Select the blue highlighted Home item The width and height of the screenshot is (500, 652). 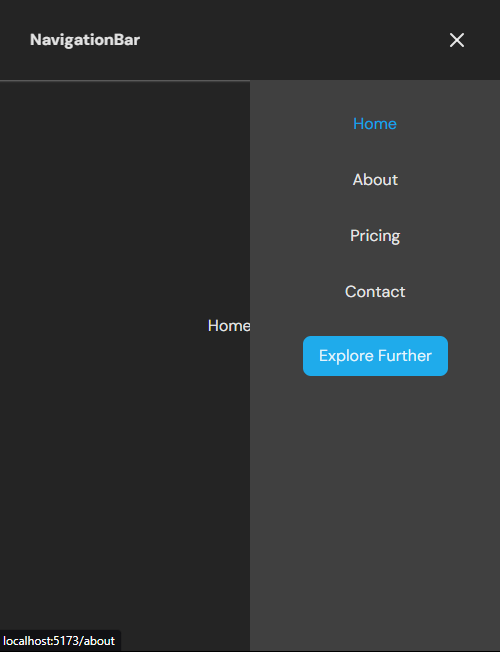(x=375, y=123)
